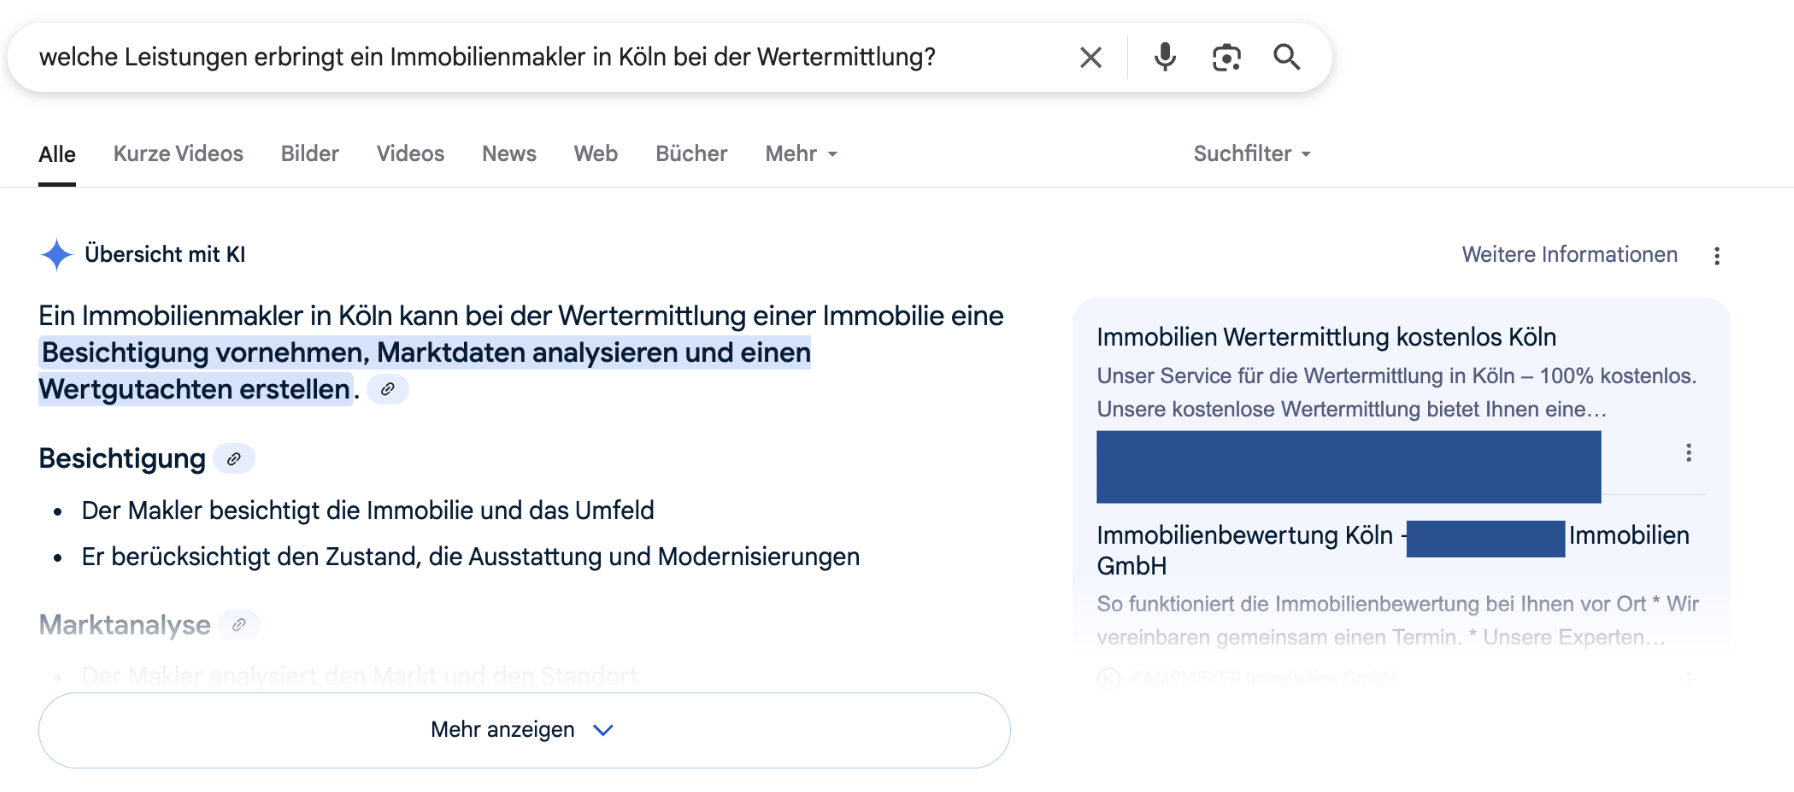This screenshot has width=1794, height=792.
Task: Open the Web tab
Action: click(x=596, y=154)
